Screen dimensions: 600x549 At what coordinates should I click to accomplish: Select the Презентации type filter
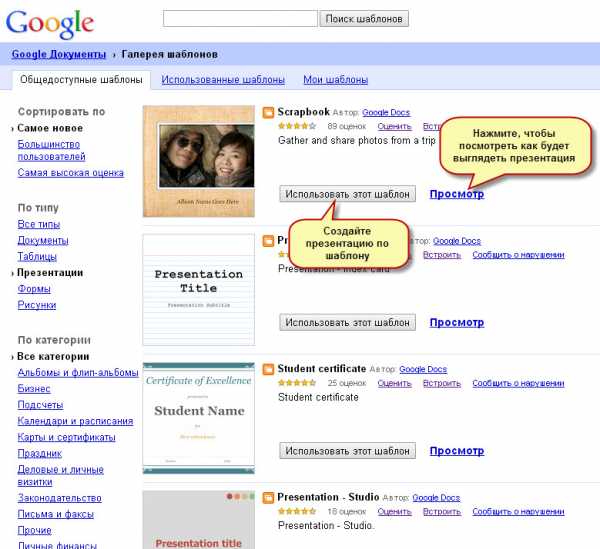(x=50, y=273)
